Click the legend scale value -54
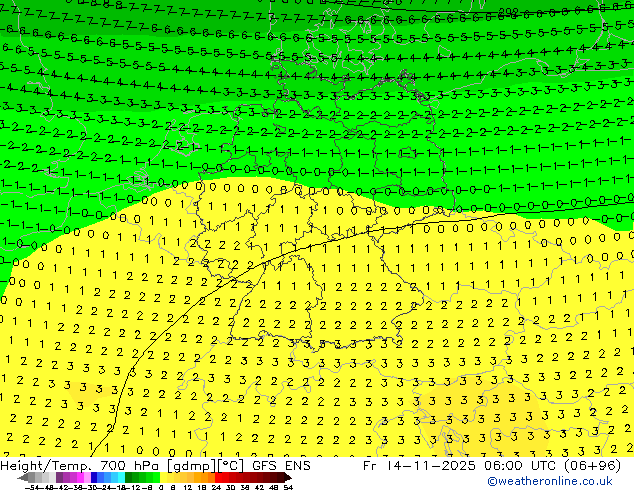The width and height of the screenshot is (634, 490). tap(32, 487)
